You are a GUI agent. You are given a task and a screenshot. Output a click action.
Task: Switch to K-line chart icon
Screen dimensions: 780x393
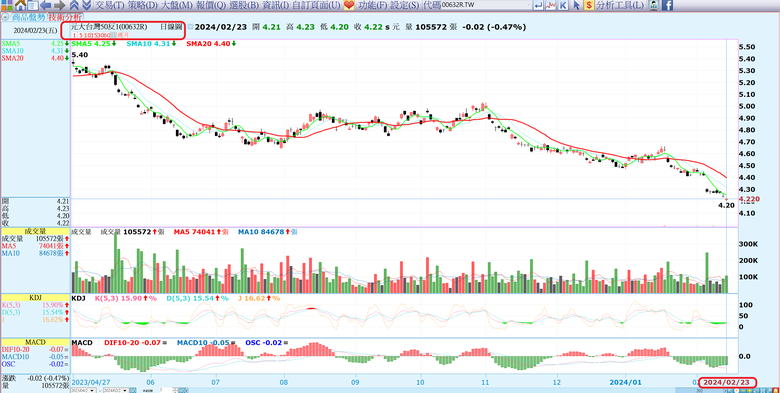click(x=563, y=5)
